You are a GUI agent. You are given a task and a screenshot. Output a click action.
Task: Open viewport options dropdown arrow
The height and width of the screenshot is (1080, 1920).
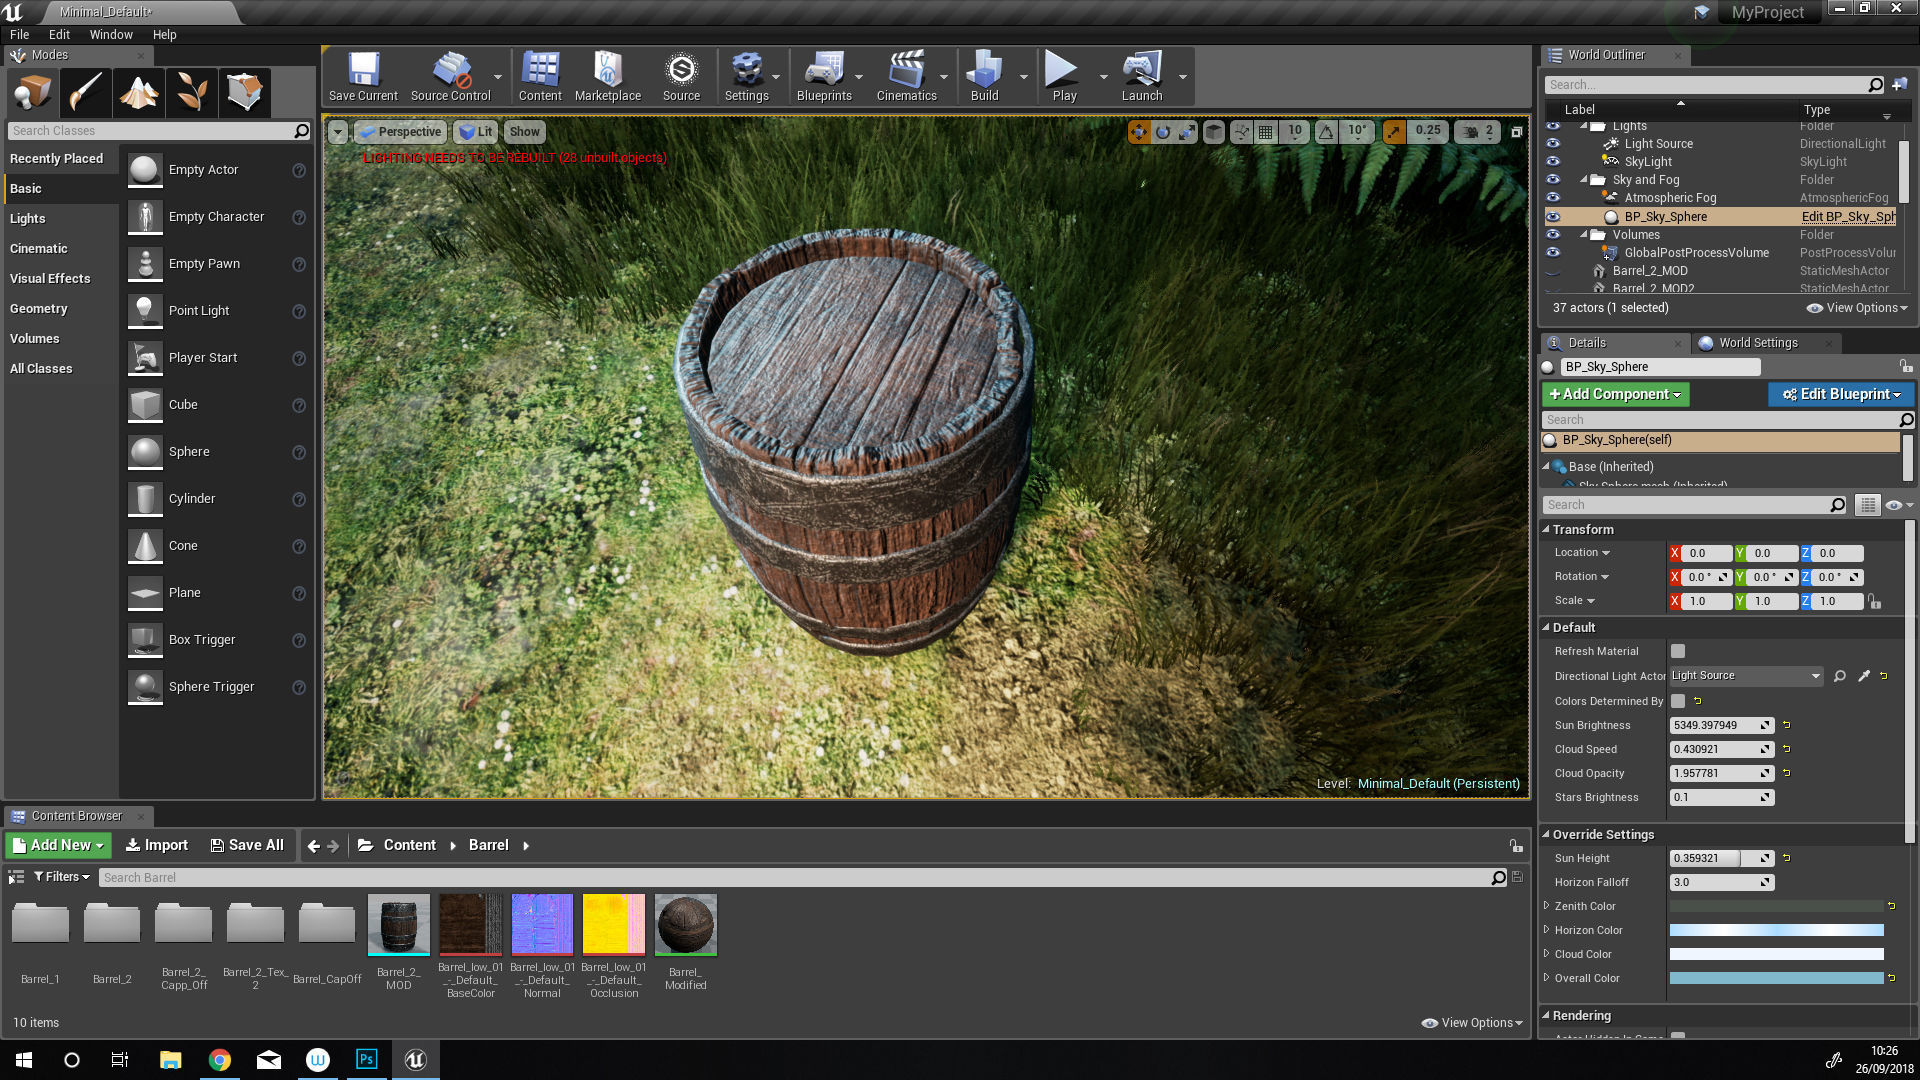338,132
